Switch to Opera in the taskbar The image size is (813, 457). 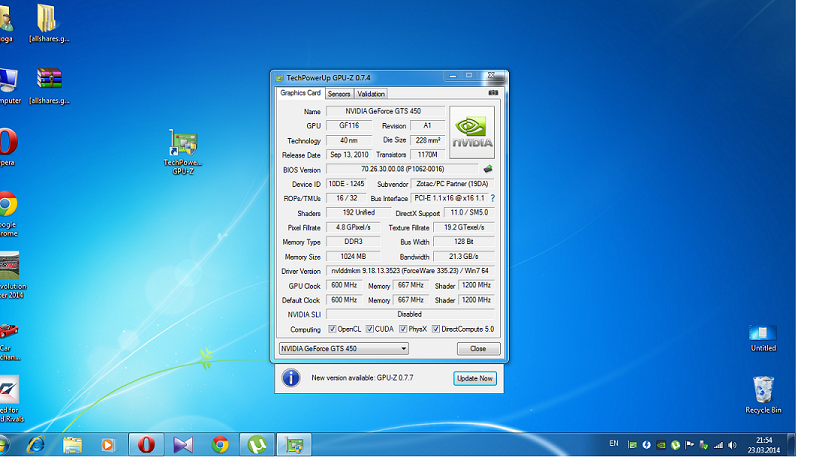pyautogui.click(x=146, y=445)
